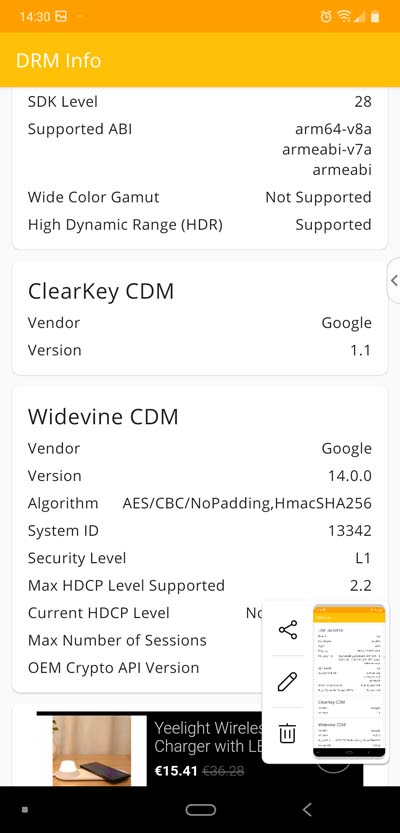Select the ClearKey CDM heading
This screenshot has height=833, width=400.
101,291
